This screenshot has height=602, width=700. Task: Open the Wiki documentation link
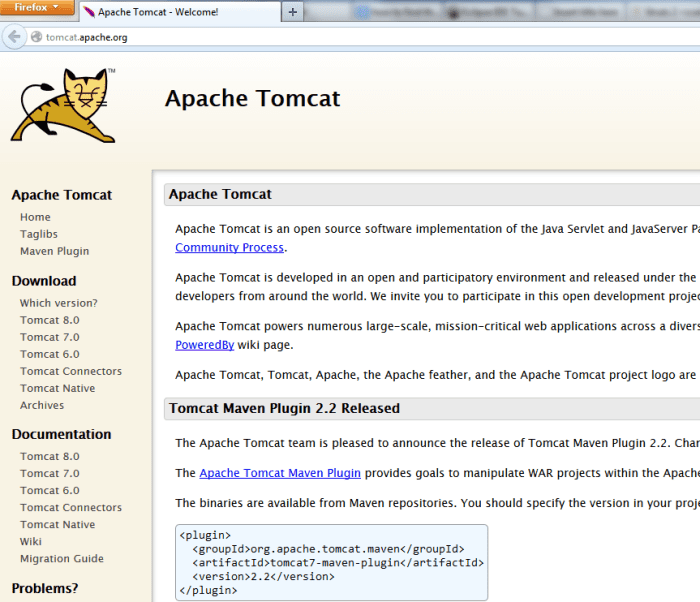click(x=31, y=541)
